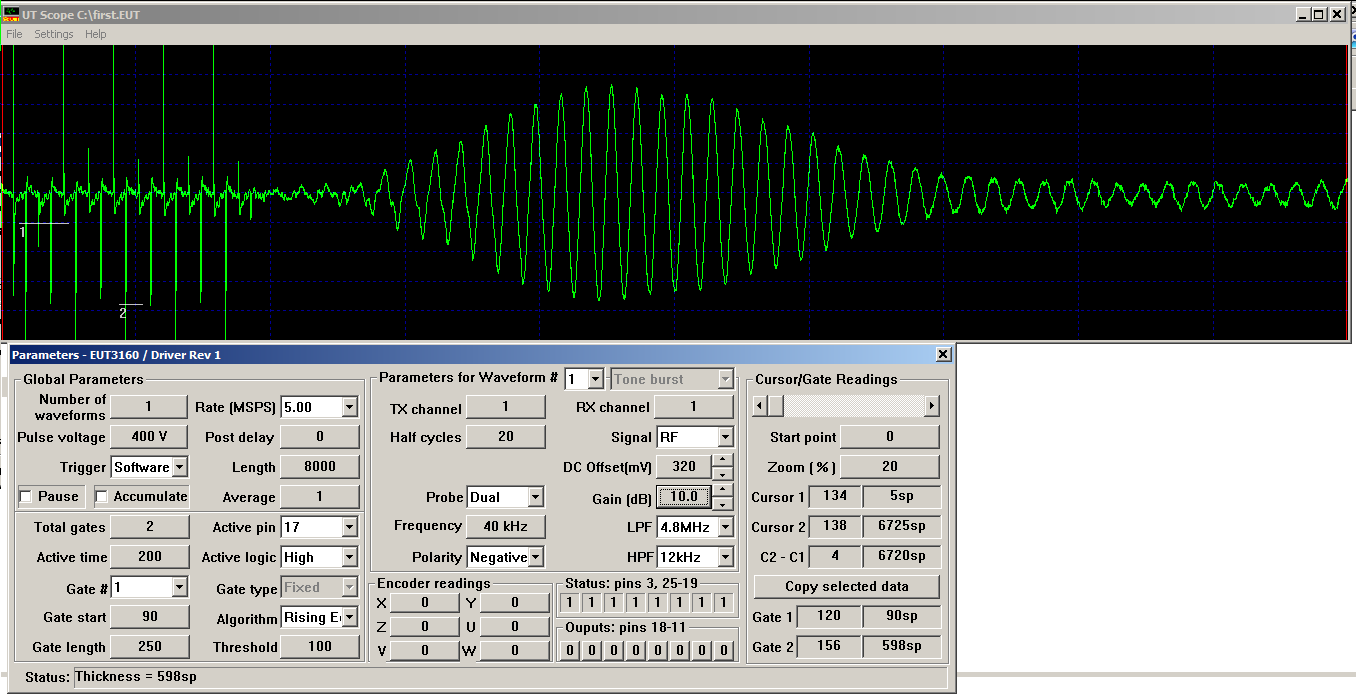
Task: Click the UT Scope title bar app icon
Action: [12, 14]
